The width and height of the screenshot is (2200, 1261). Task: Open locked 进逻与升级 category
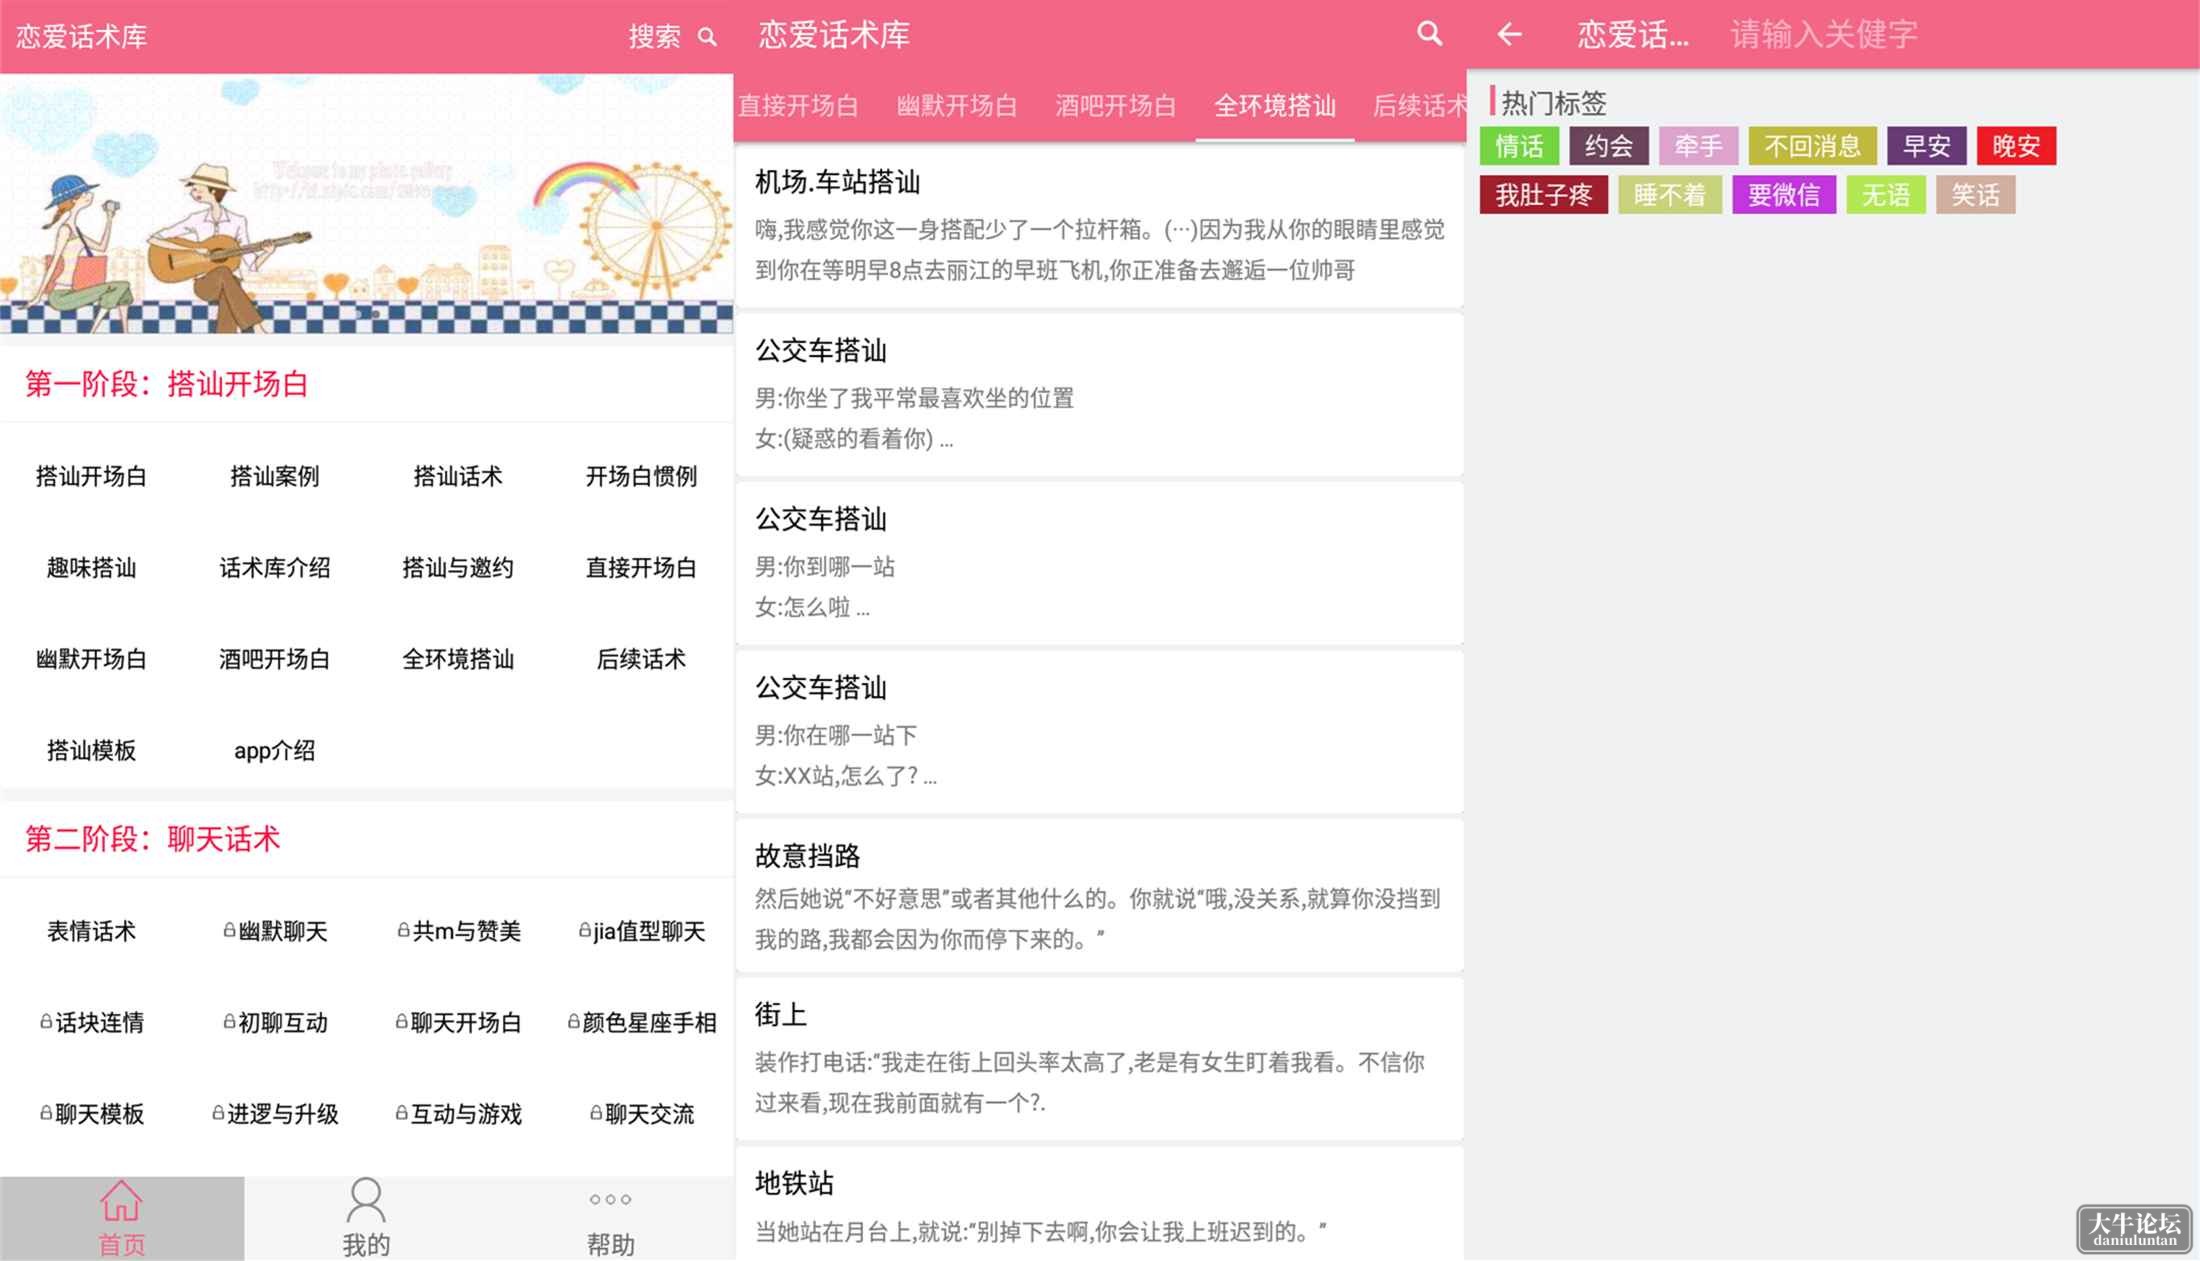[275, 1113]
